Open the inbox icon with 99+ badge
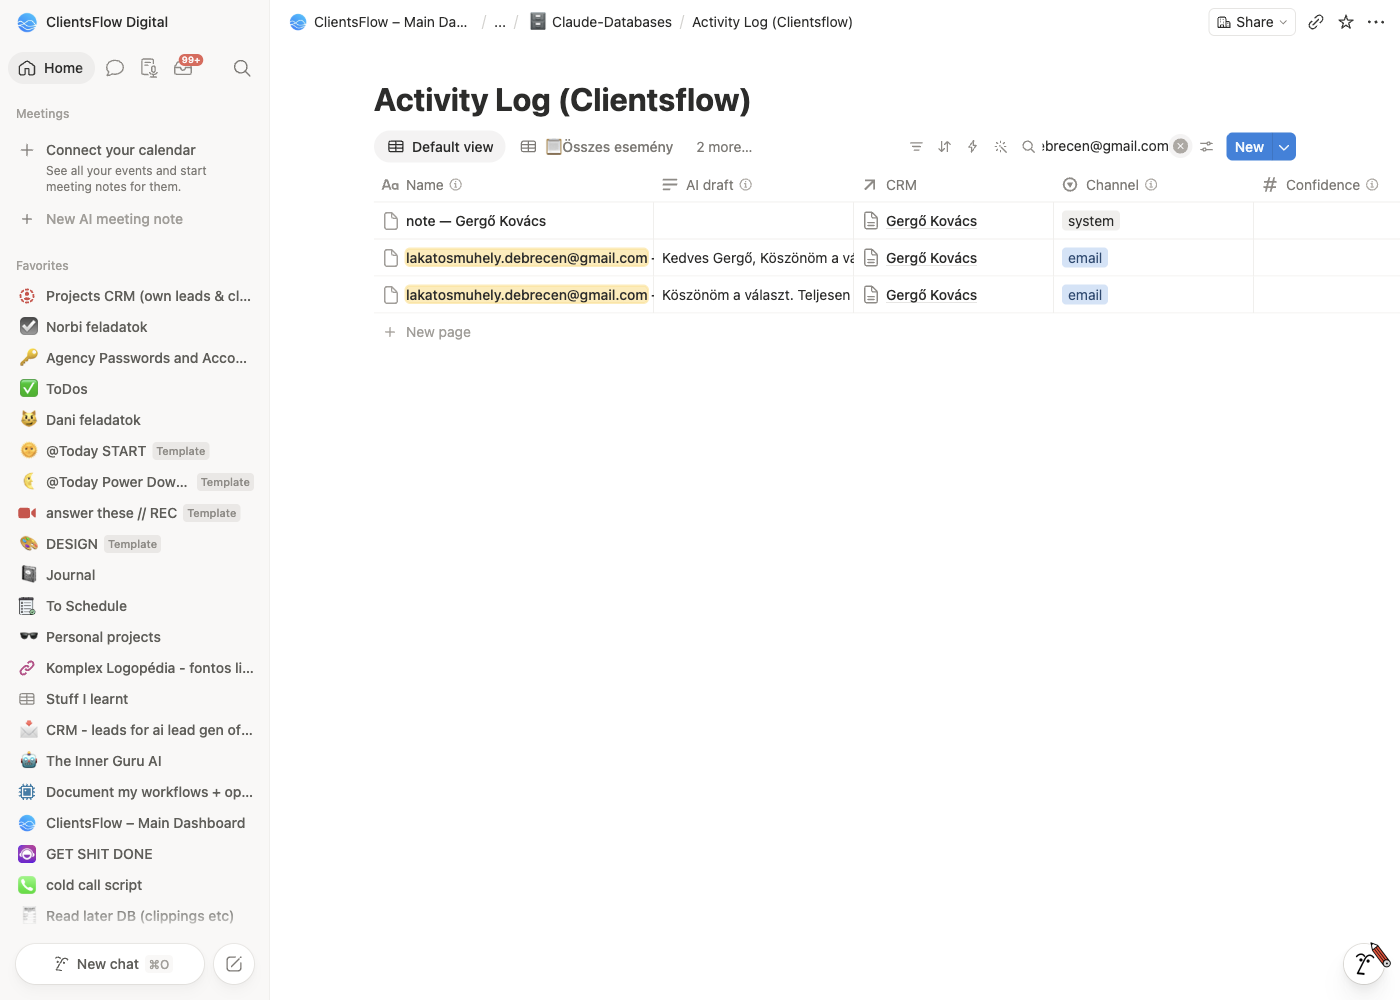The width and height of the screenshot is (1400, 1000). pyautogui.click(x=184, y=67)
